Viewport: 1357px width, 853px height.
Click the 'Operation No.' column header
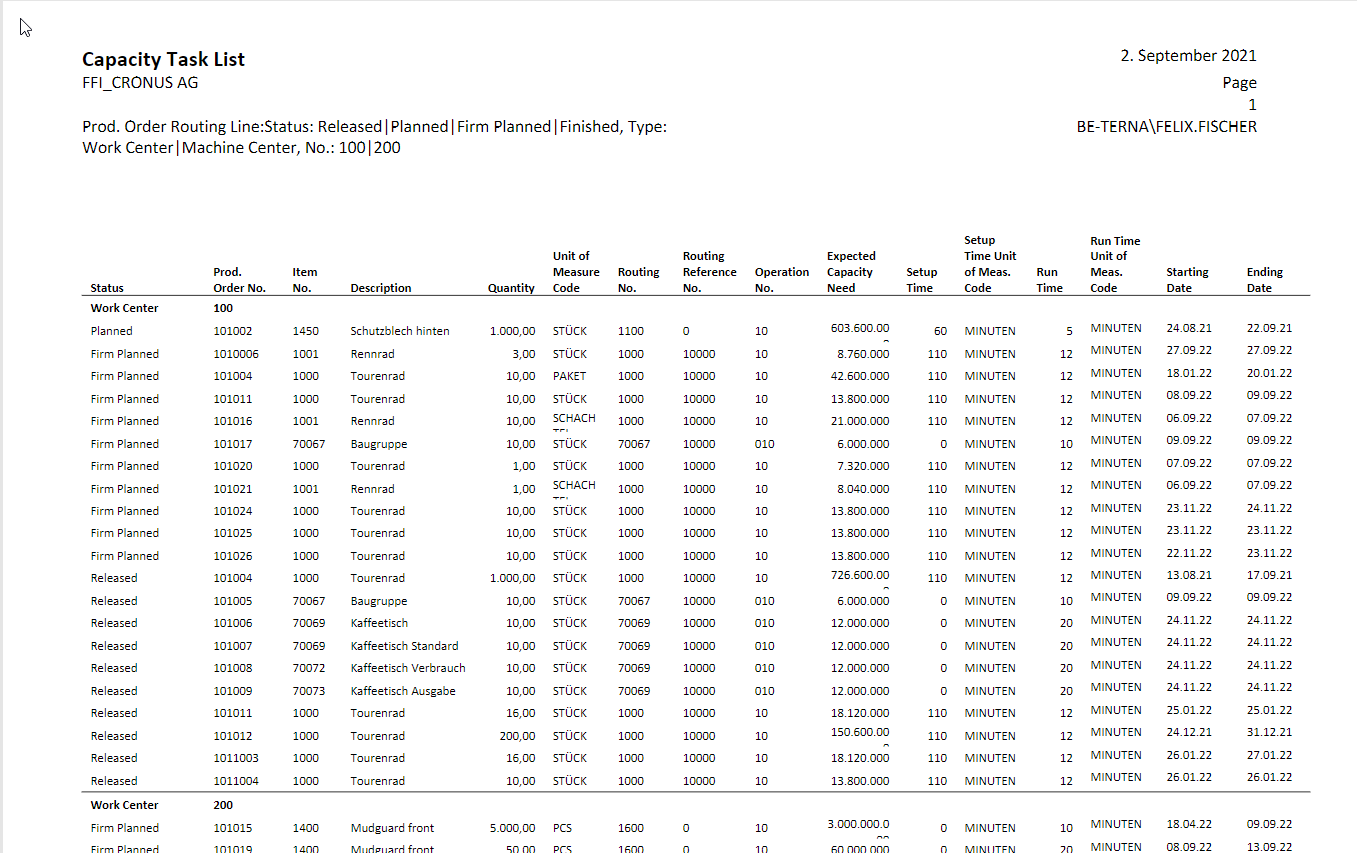pyautogui.click(x=782, y=280)
